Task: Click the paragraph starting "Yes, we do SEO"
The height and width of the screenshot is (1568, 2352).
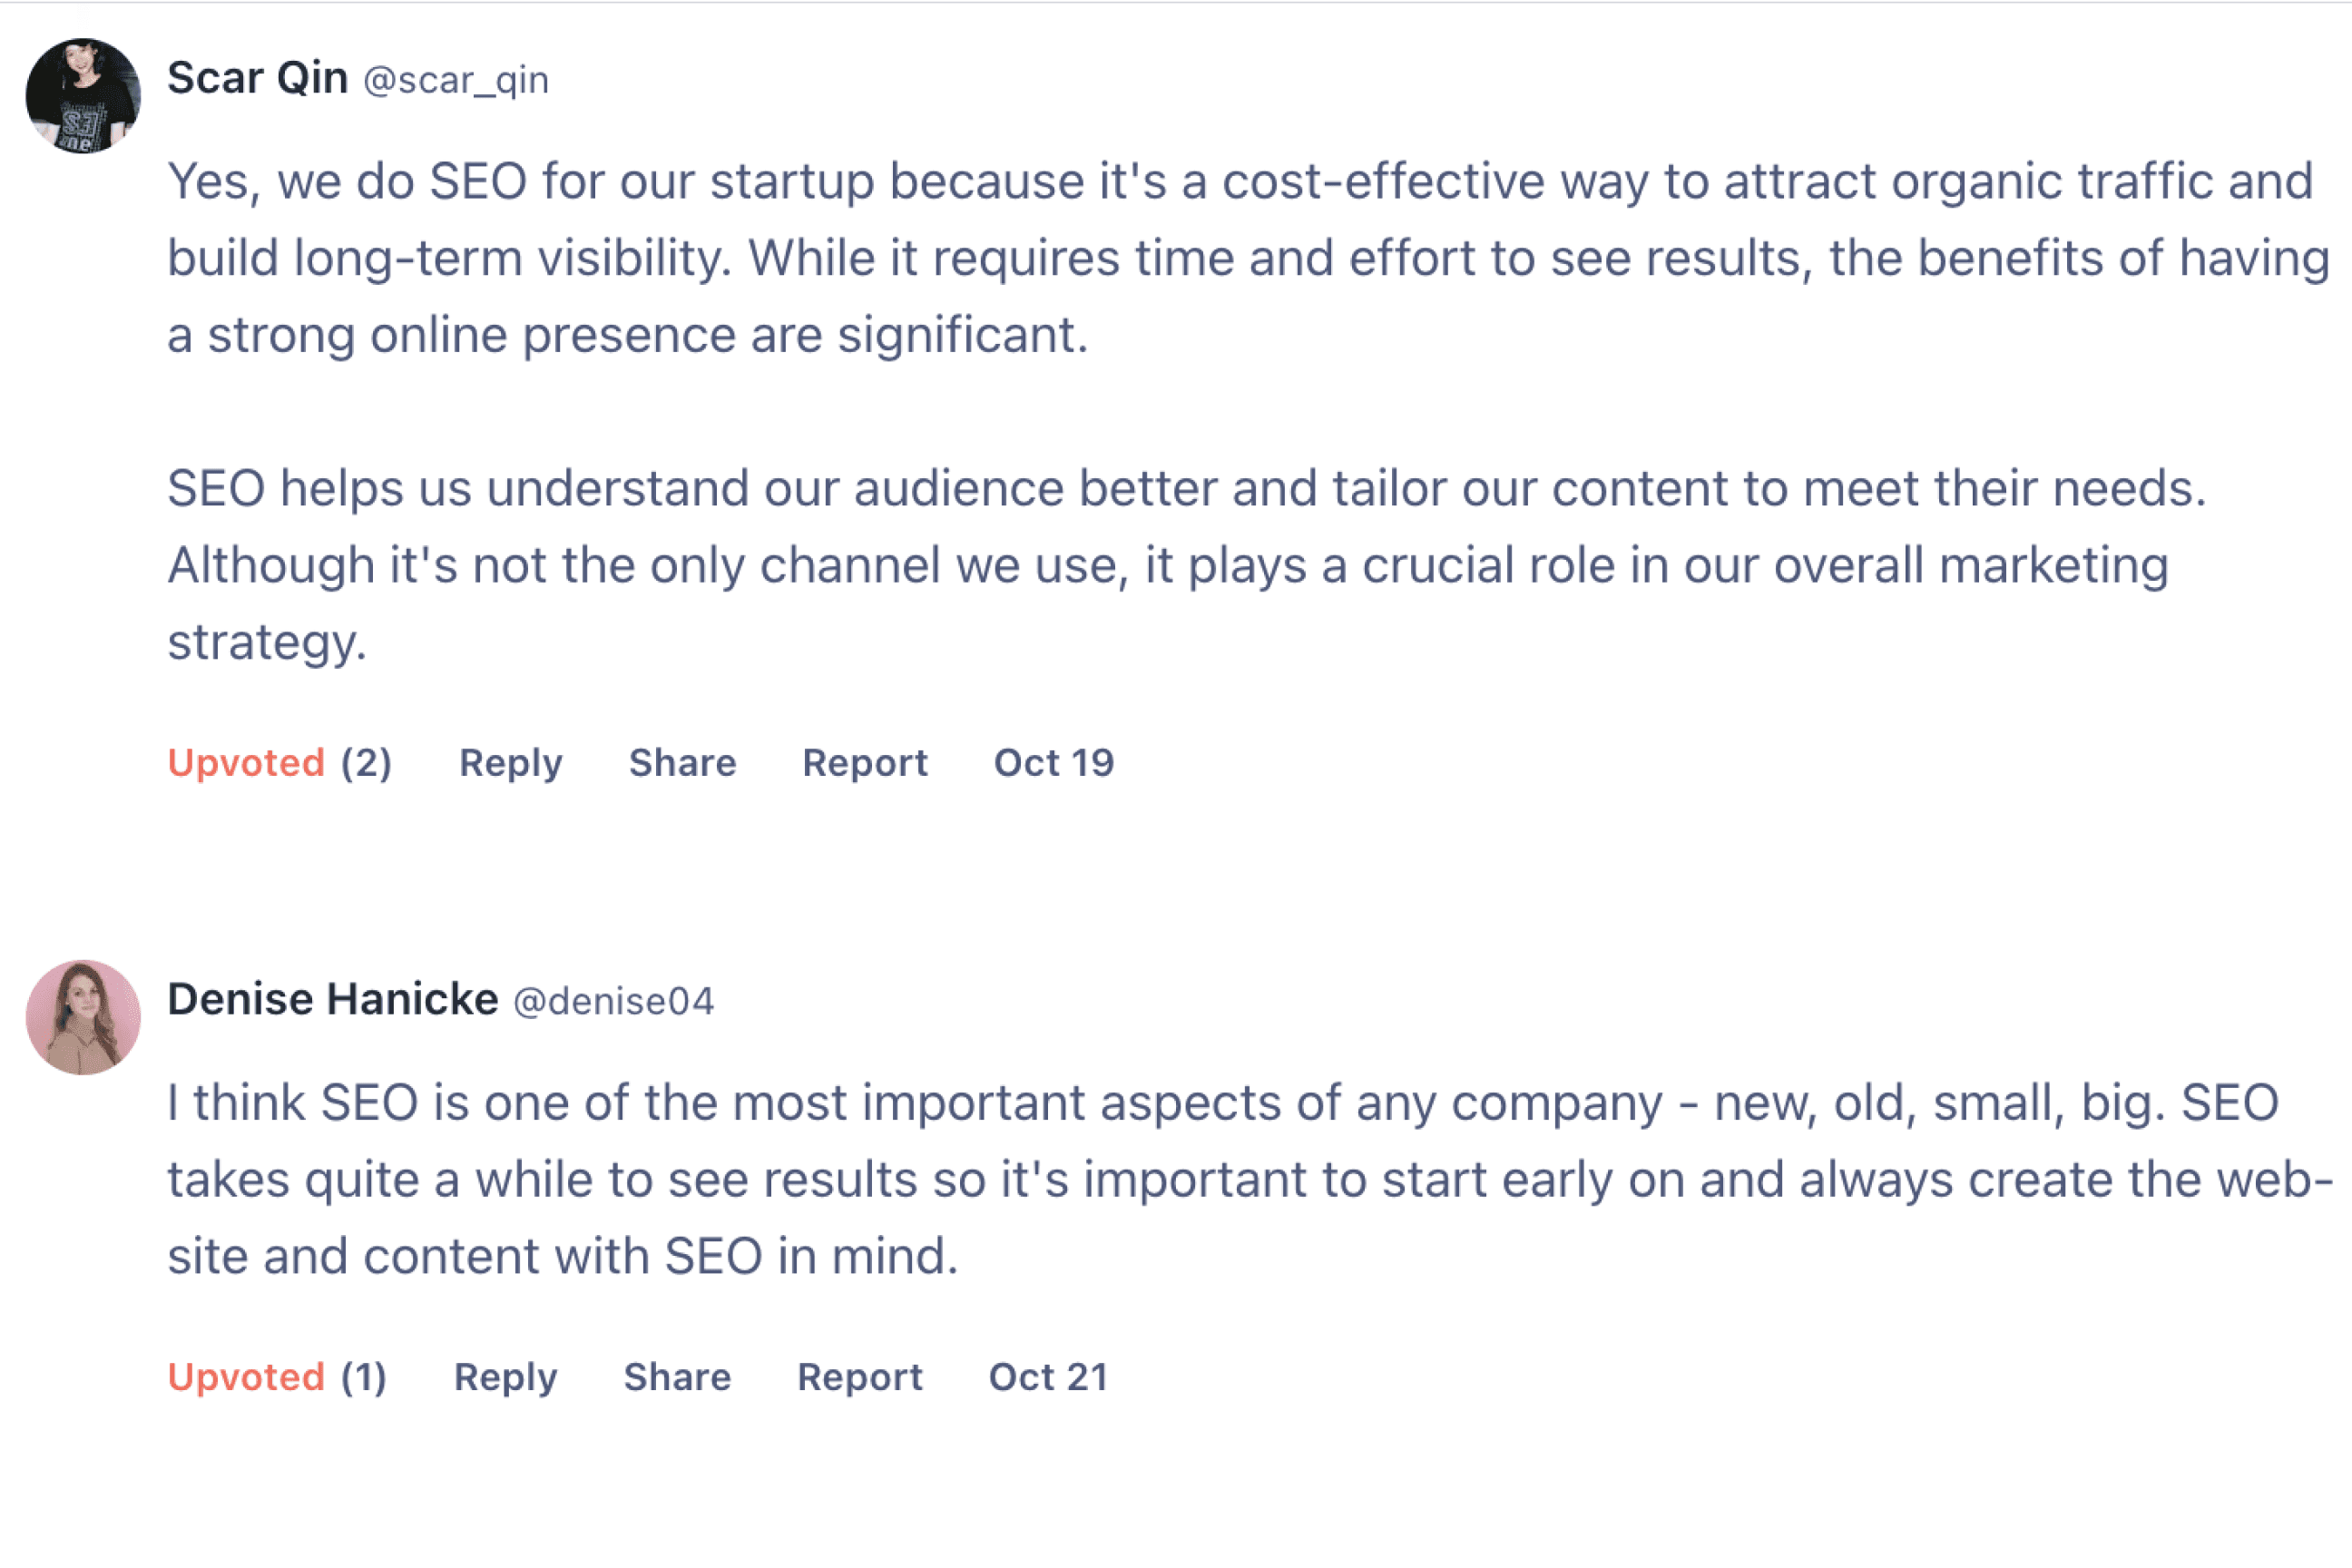Action: (1240, 258)
